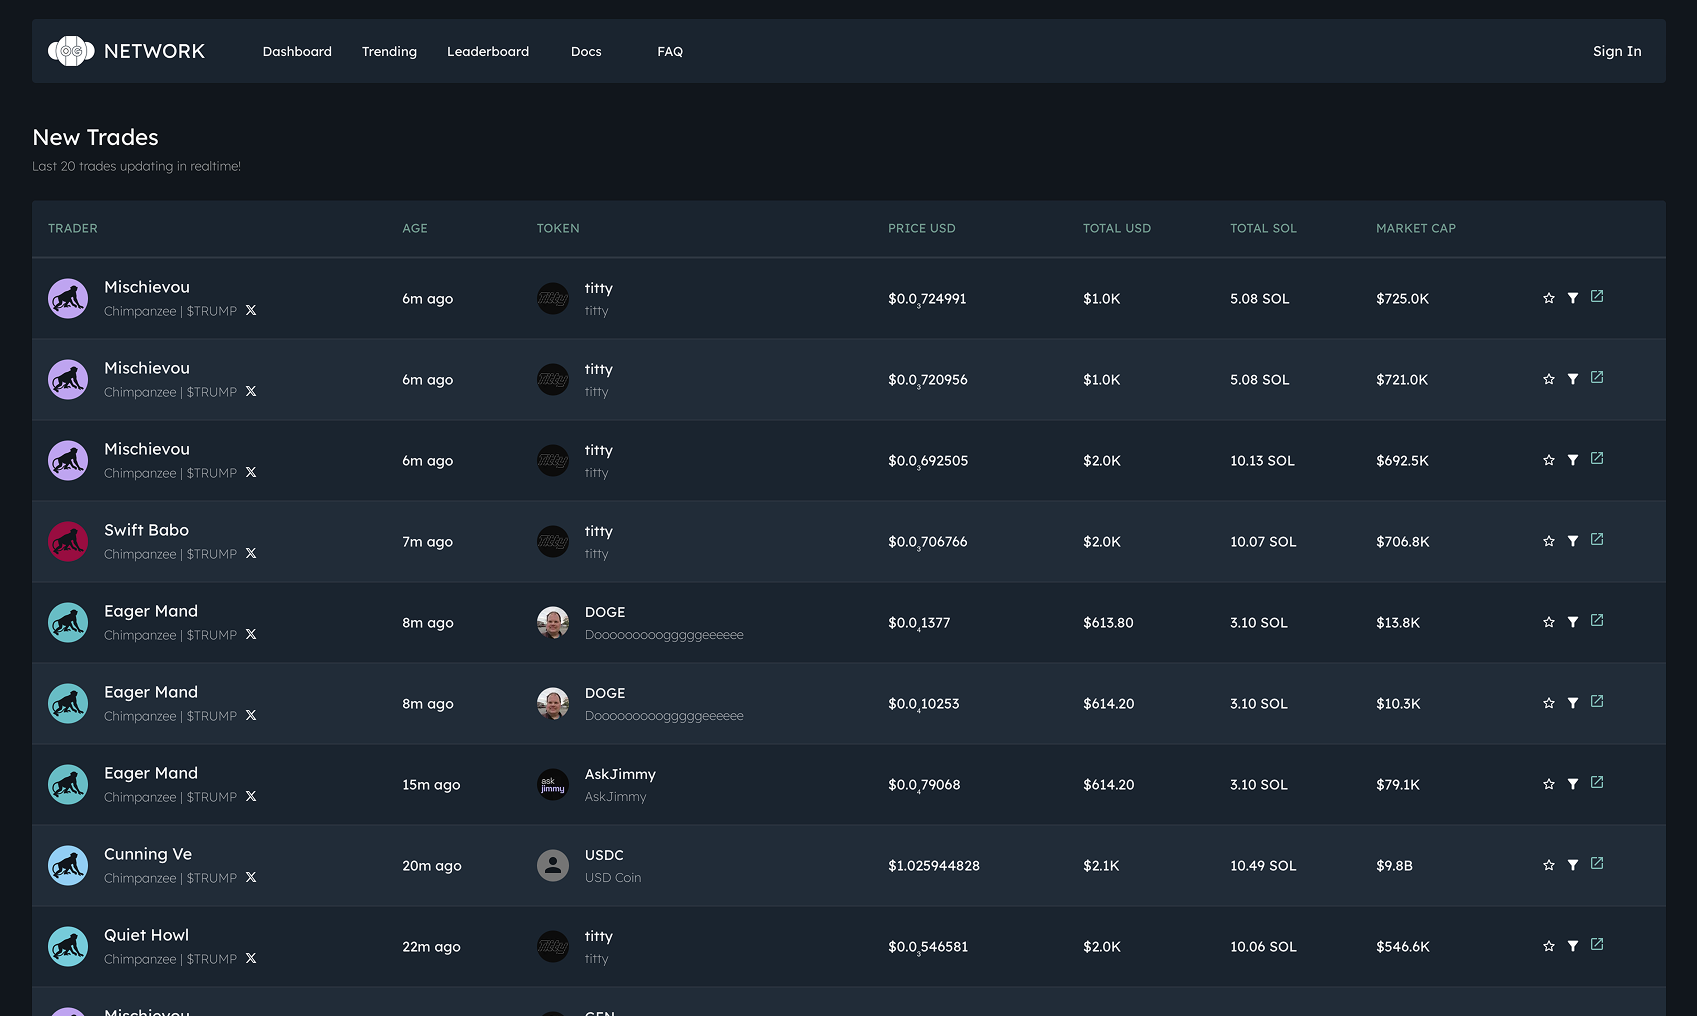The height and width of the screenshot is (1016, 1697).
Task: Open the external link for Mischievou's first titty trade
Action: (1597, 296)
